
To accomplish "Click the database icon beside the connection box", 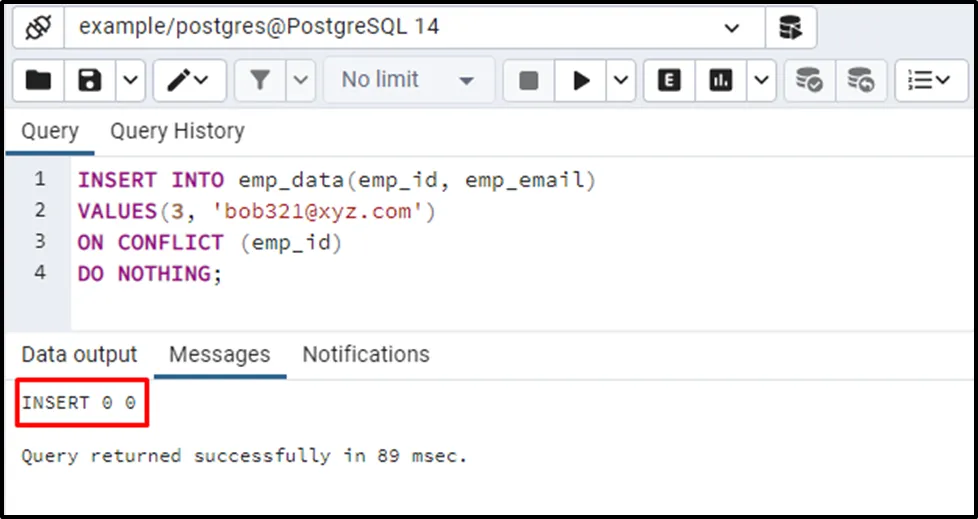I will click(x=791, y=27).
